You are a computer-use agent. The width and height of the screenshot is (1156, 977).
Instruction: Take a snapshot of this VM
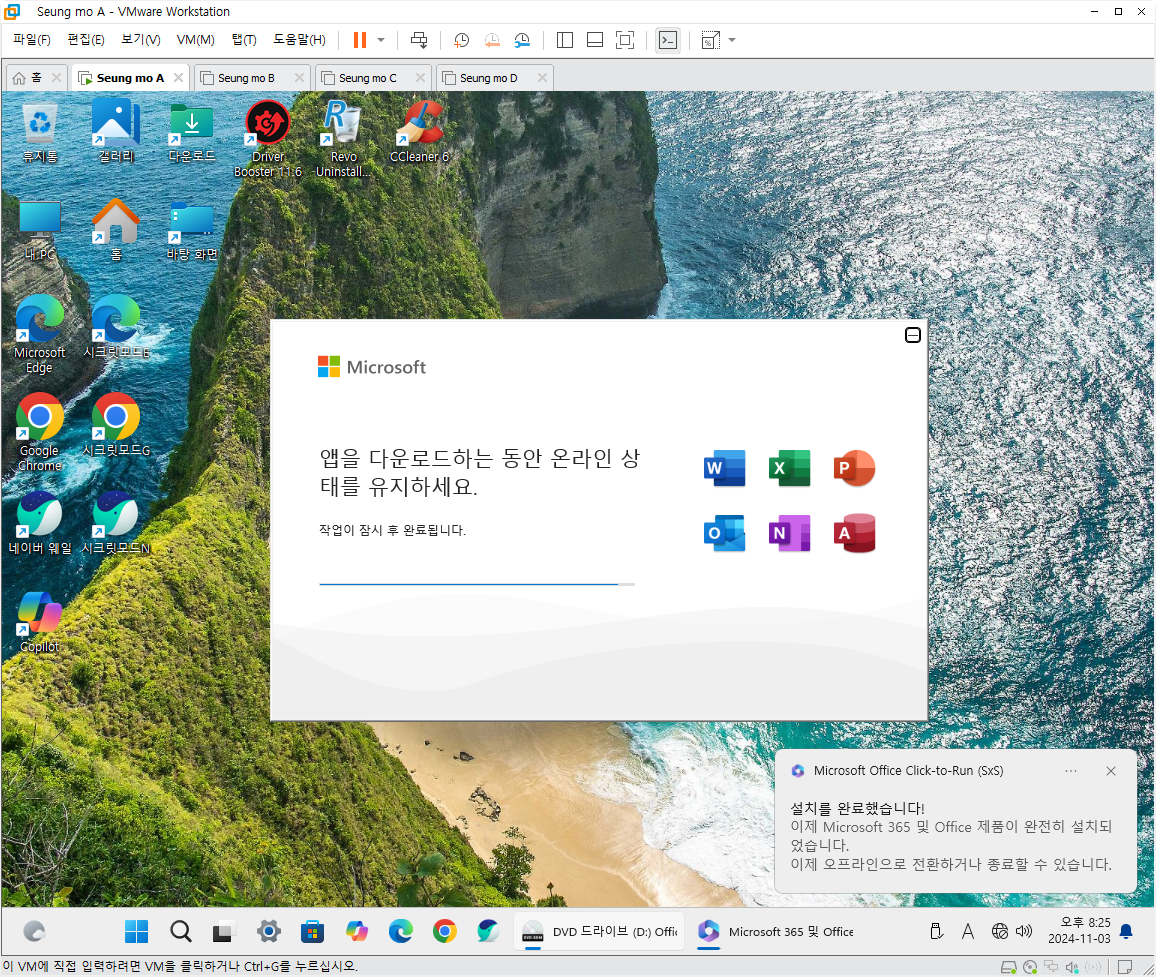pyautogui.click(x=462, y=40)
